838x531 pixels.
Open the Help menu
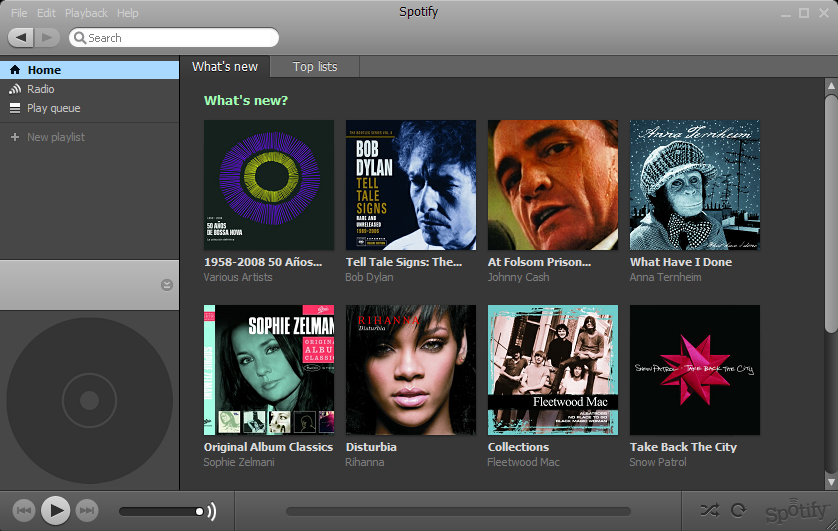[128, 13]
